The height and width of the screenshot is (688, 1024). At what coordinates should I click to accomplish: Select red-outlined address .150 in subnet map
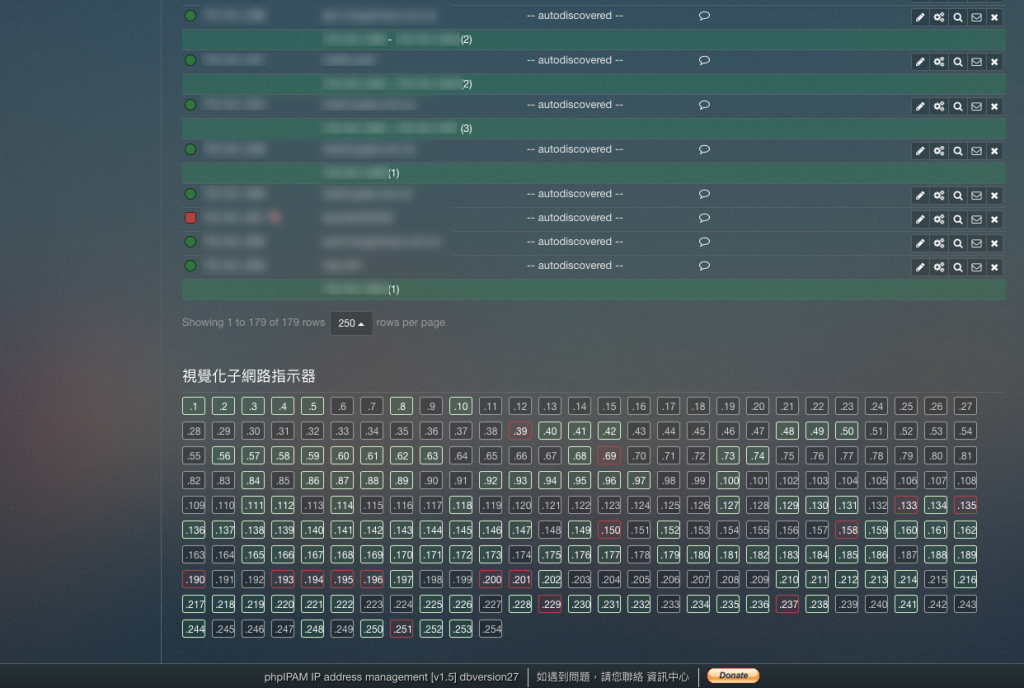[609, 530]
